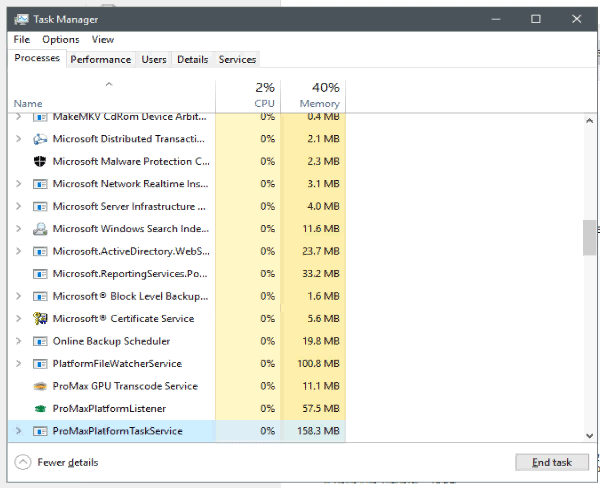
Task: Select Microsoft.ReportingServices row name
Action: 130,274
